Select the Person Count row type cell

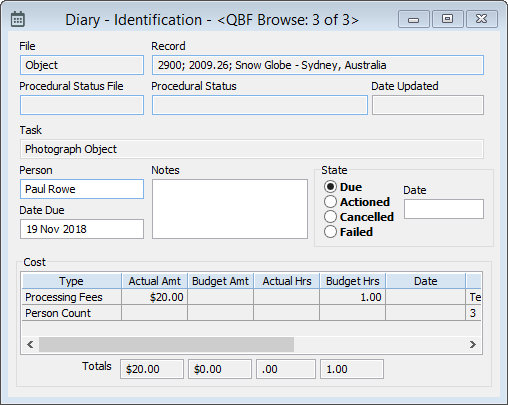point(72,313)
